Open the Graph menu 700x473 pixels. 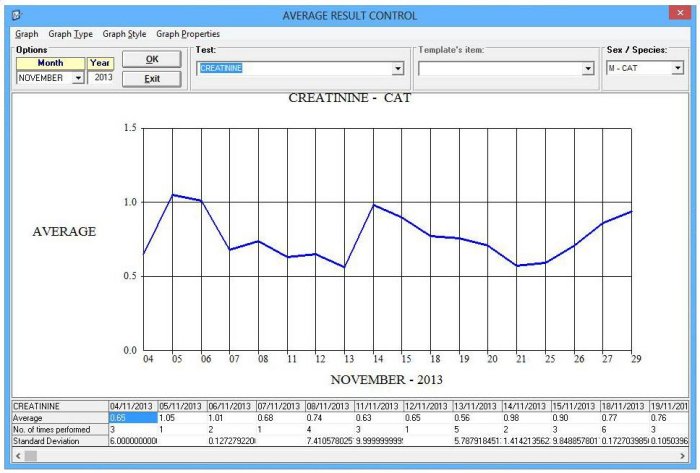[x=27, y=34]
